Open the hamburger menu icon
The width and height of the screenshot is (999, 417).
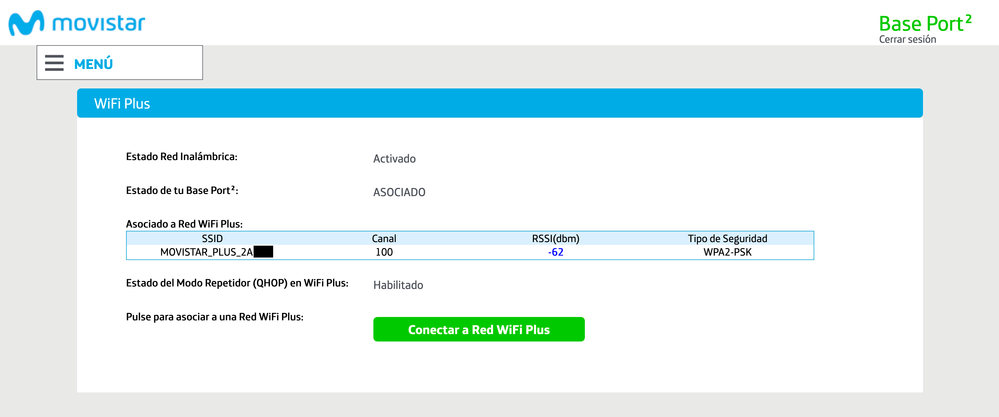[x=54, y=63]
